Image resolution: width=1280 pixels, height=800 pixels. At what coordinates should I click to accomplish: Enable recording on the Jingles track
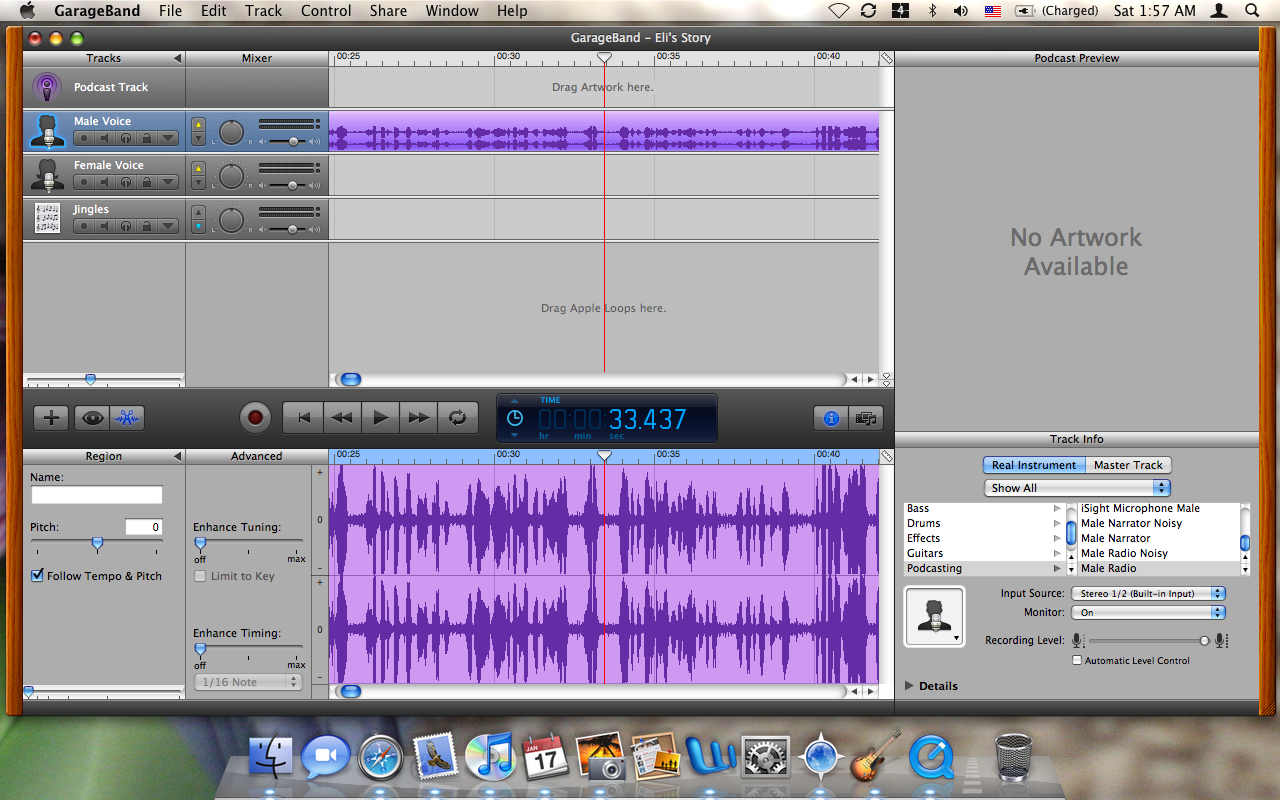84,226
